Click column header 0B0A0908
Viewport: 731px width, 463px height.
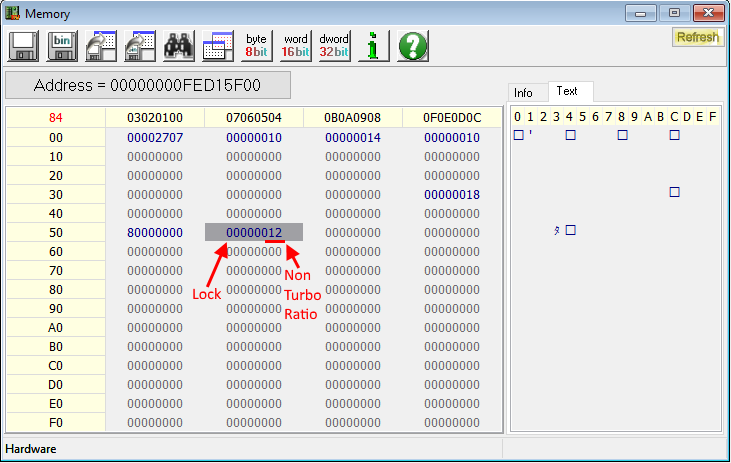click(x=353, y=118)
